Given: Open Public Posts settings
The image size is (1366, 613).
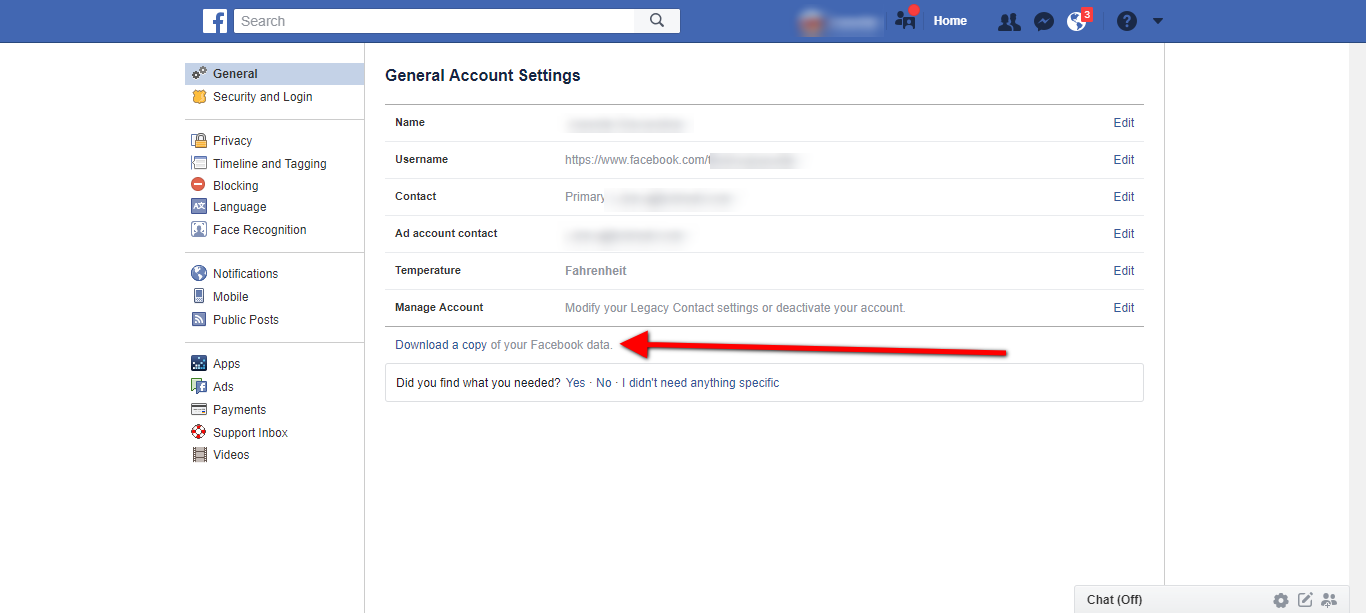Looking at the screenshot, I should 245,320.
